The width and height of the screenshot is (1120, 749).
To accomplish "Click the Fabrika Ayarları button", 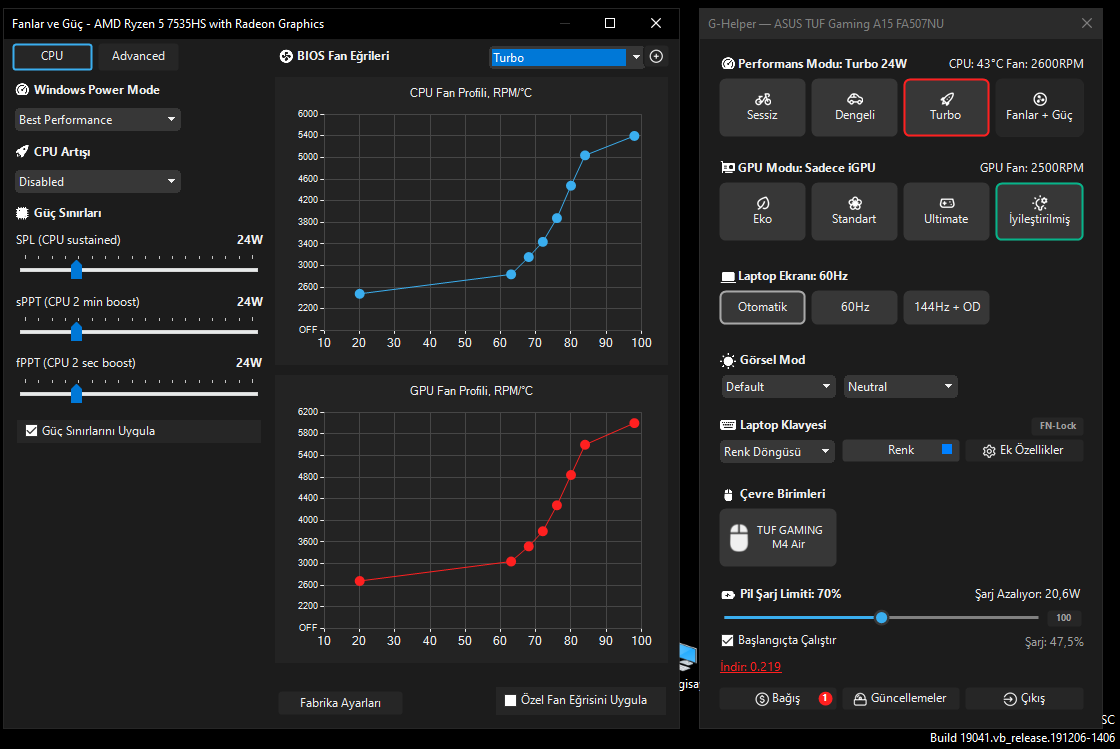I will click(x=340, y=703).
